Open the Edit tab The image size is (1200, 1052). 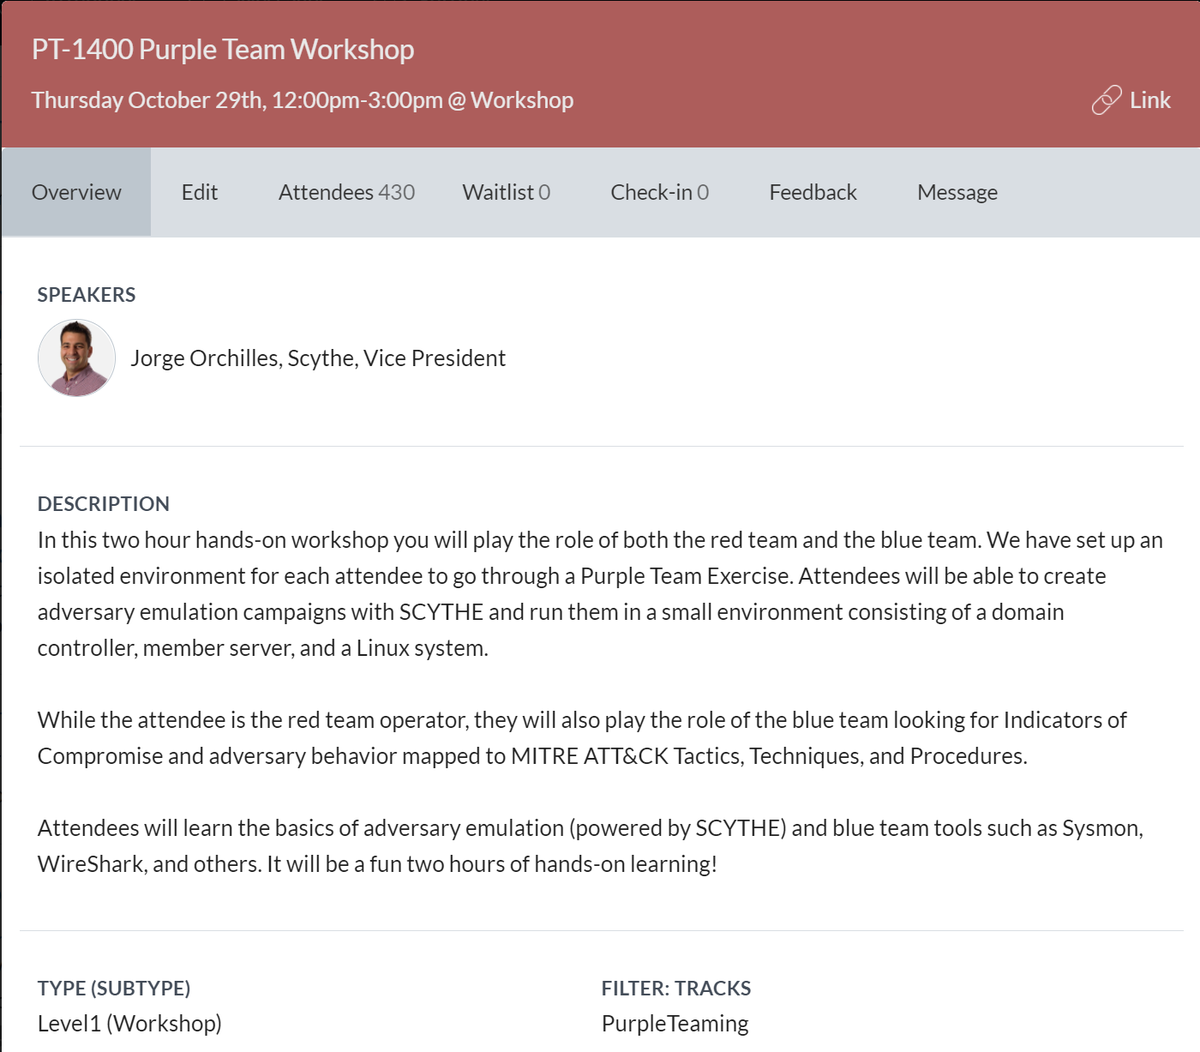(199, 192)
